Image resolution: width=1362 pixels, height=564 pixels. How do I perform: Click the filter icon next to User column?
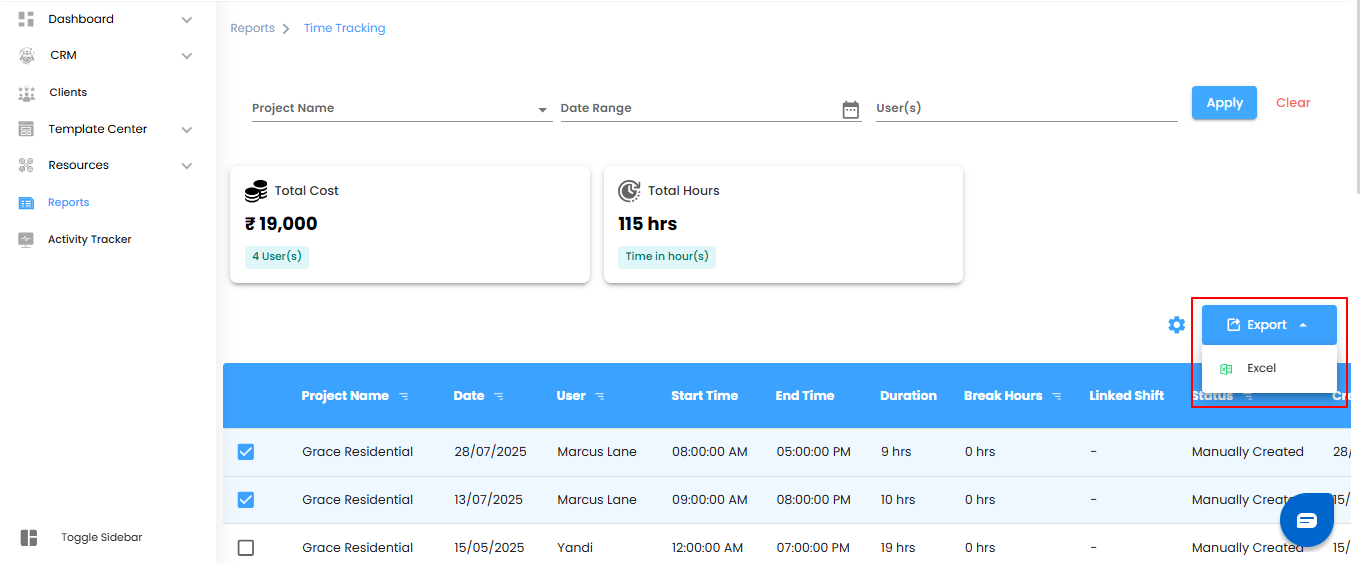[x=600, y=397]
